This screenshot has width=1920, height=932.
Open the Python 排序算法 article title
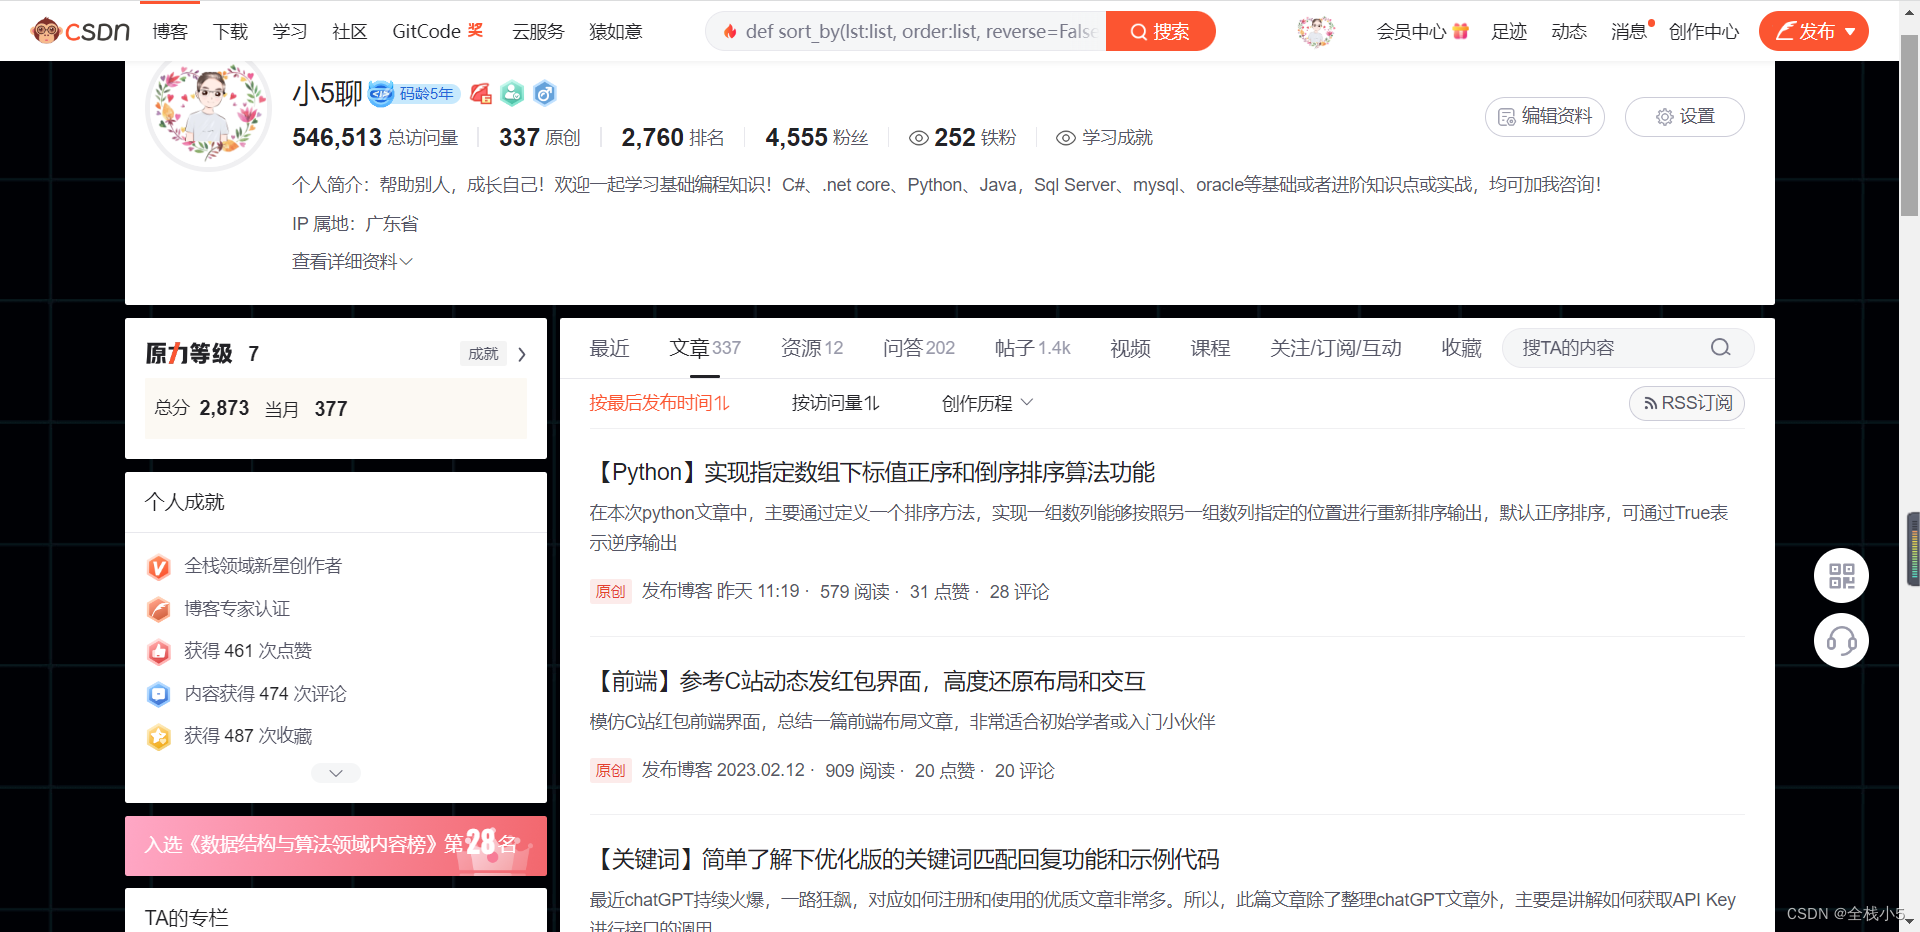point(873,472)
